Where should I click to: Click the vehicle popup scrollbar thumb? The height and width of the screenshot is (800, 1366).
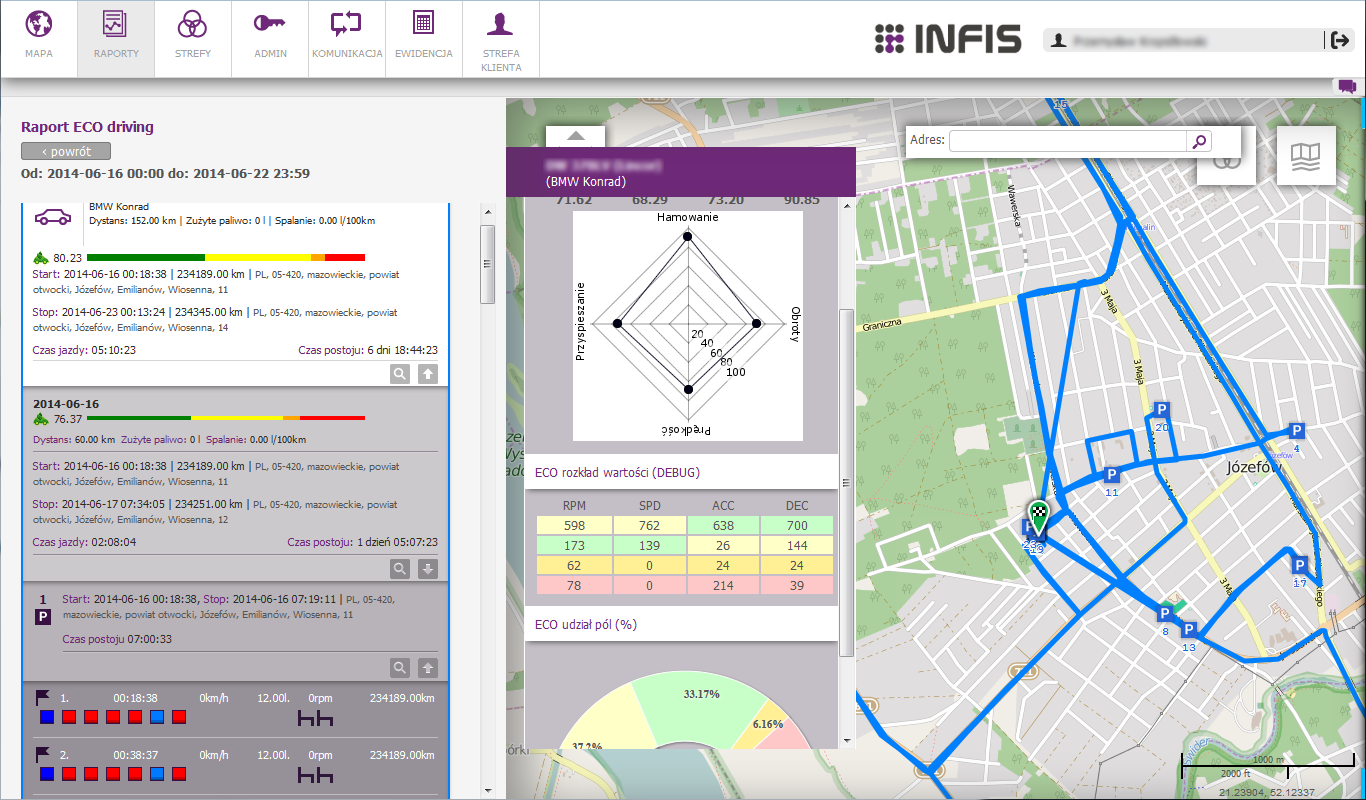click(x=847, y=482)
